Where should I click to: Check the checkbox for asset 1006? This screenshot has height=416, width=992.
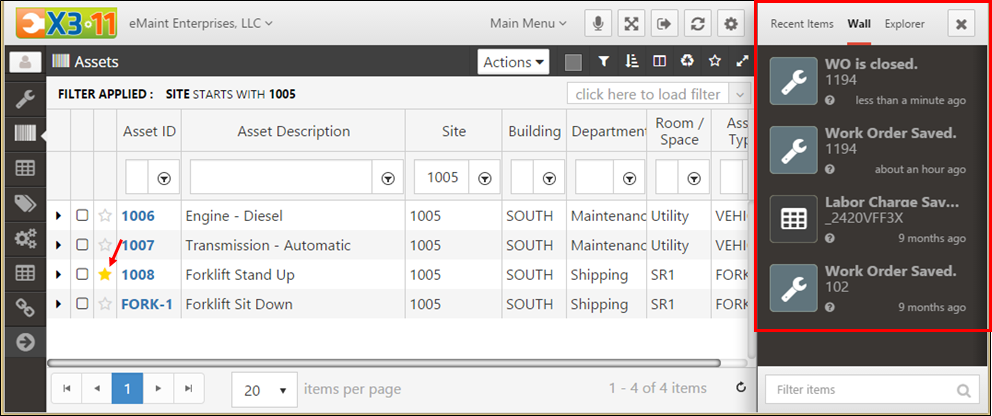pyautogui.click(x=82, y=216)
